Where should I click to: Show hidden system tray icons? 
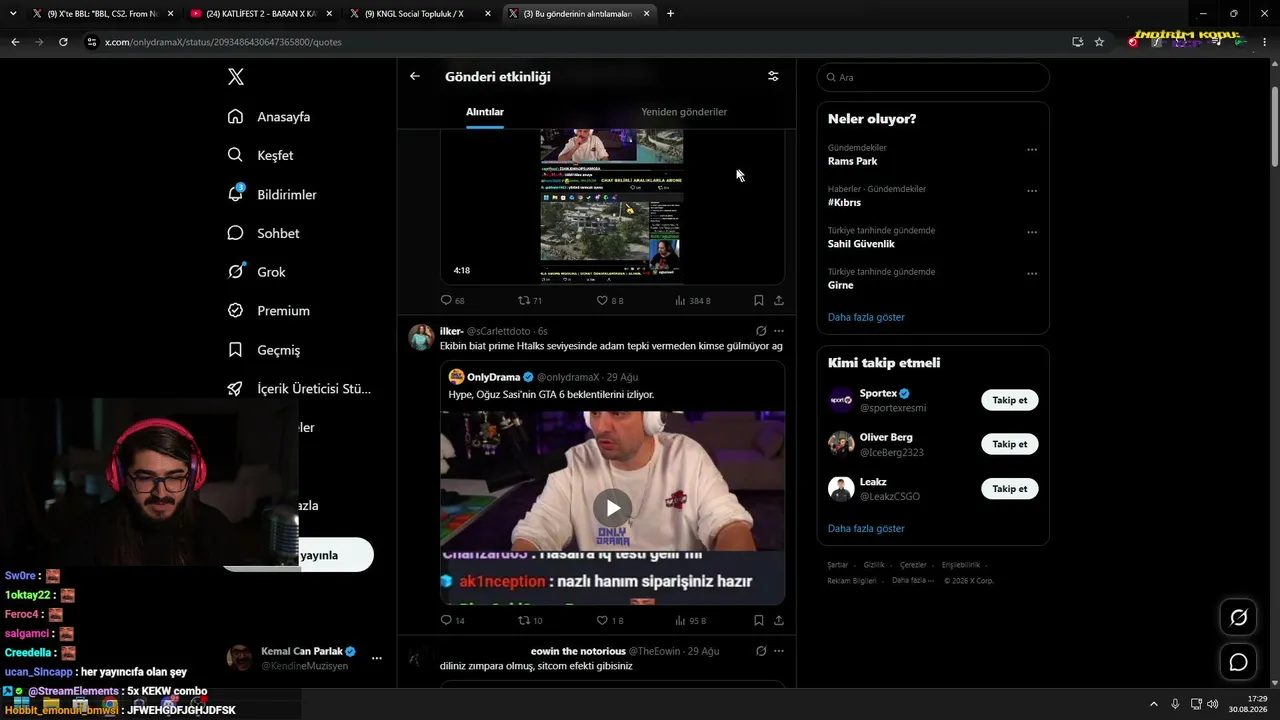1153,704
